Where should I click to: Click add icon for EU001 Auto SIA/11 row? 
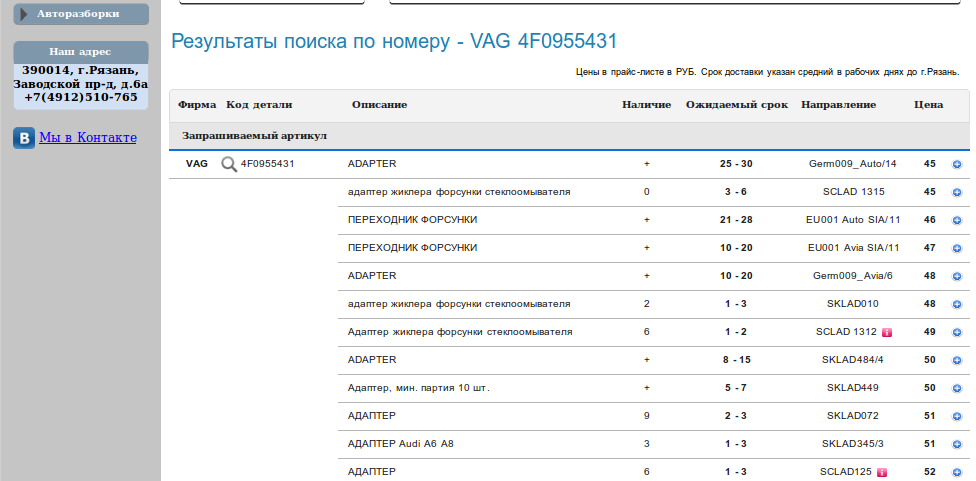pyautogui.click(x=957, y=221)
